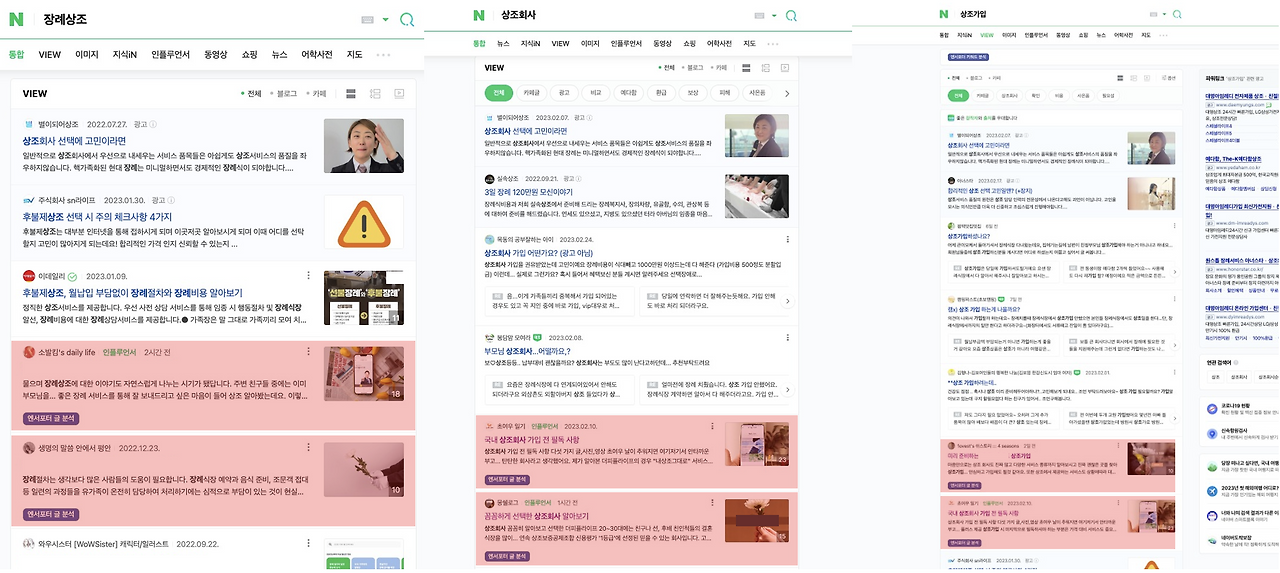Select the green 전체 chip in the 상조회사 window
Screen dimensions: 1280x573
498,93
